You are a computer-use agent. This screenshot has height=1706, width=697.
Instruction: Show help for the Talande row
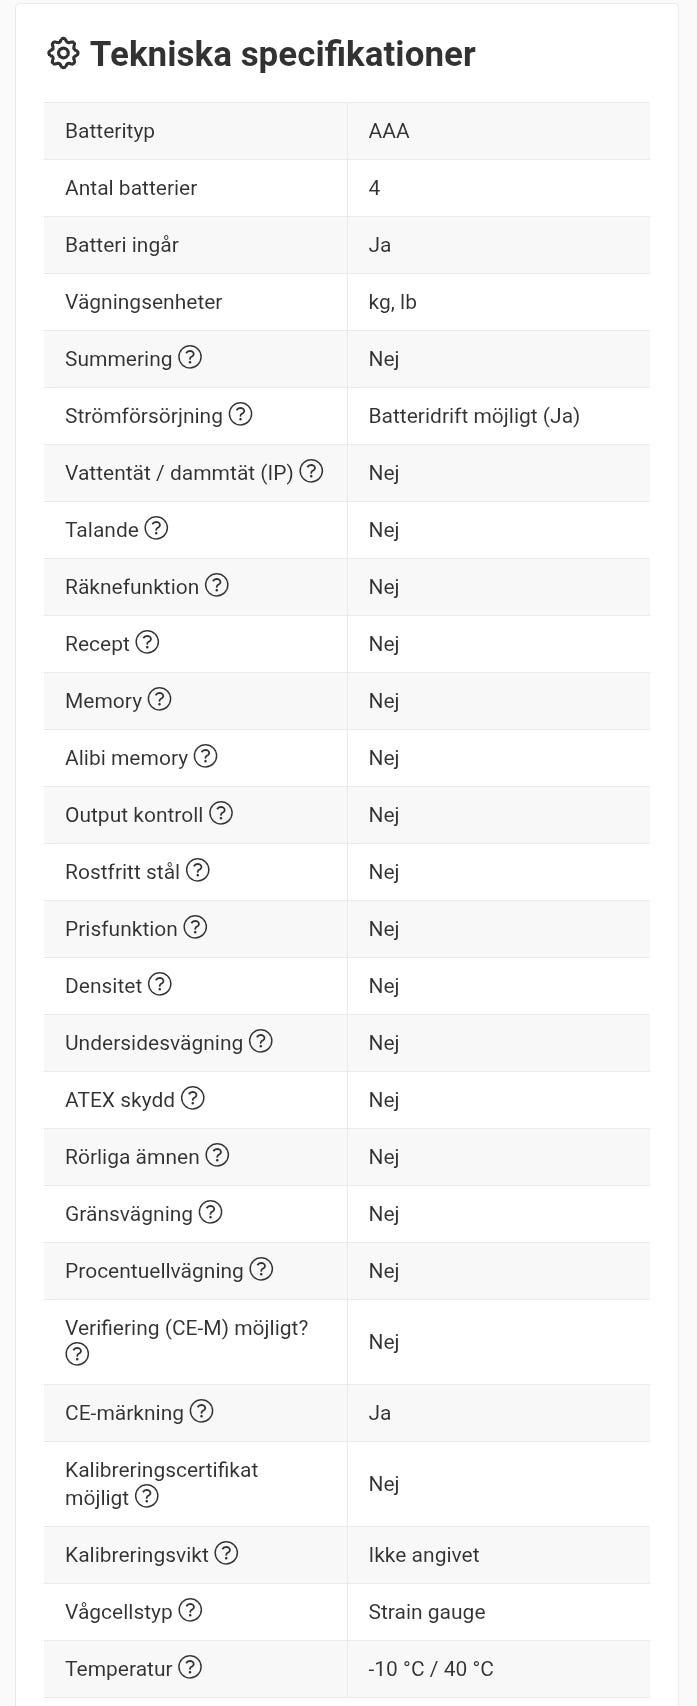[x=156, y=528]
